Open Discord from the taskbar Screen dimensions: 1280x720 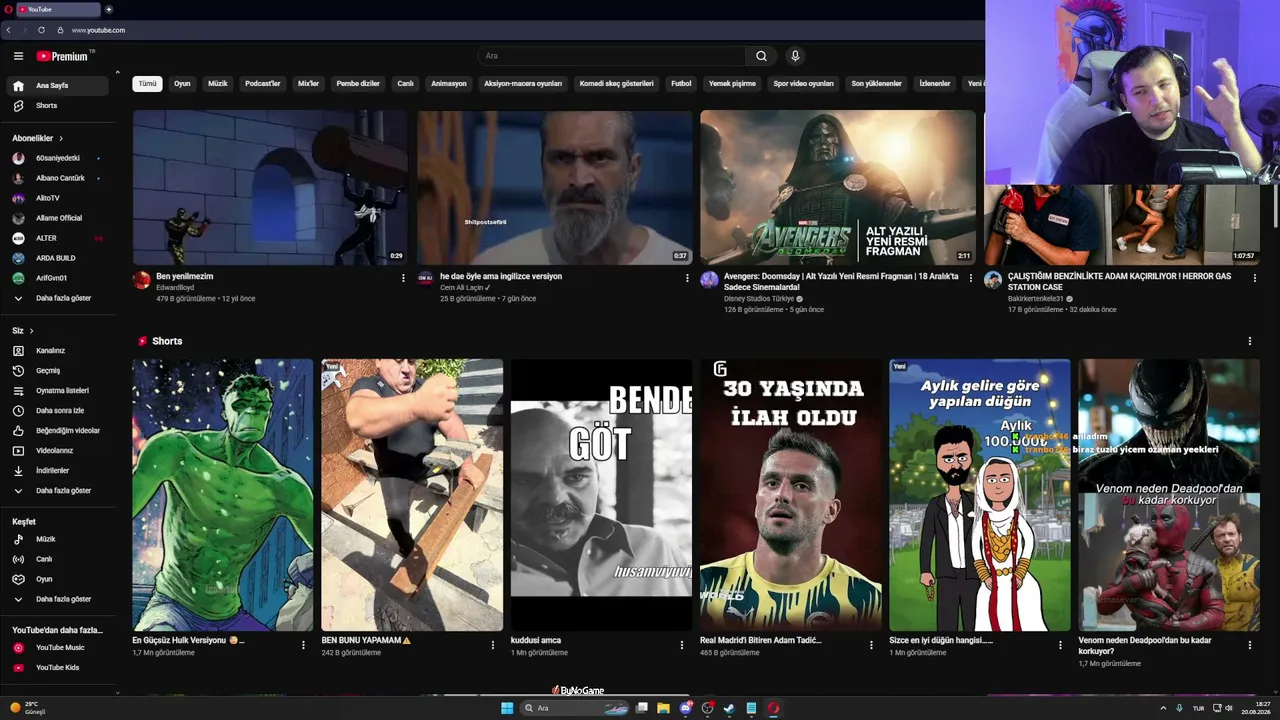tap(685, 708)
